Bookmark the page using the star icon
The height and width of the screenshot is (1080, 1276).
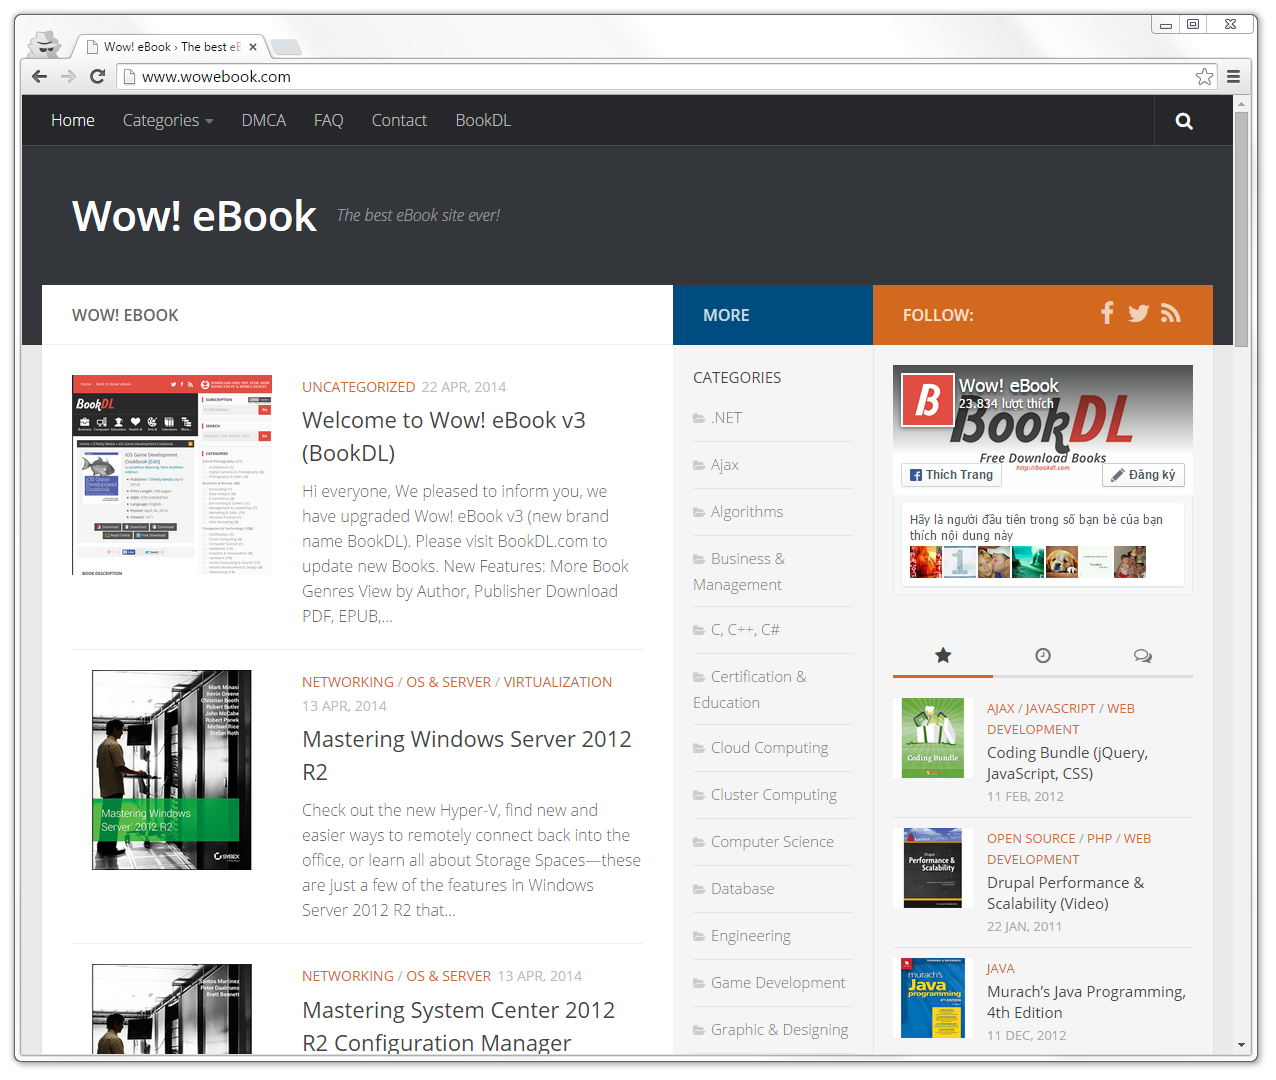click(x=1205, y=75)
